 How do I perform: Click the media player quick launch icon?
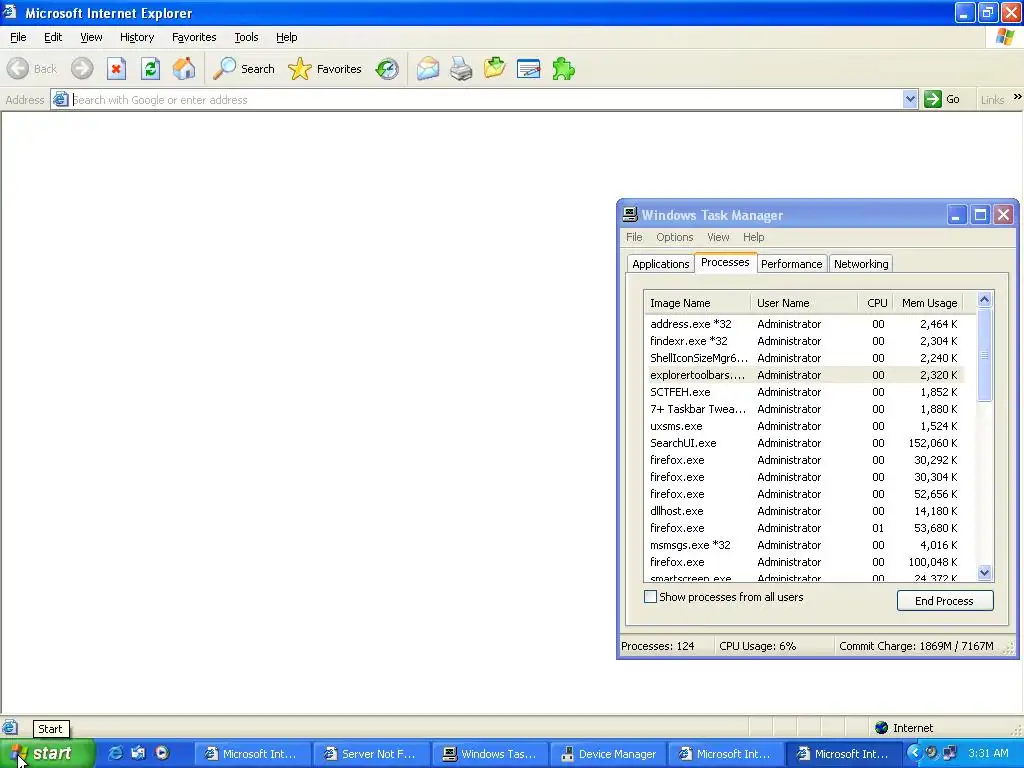[x=162, y=753]
